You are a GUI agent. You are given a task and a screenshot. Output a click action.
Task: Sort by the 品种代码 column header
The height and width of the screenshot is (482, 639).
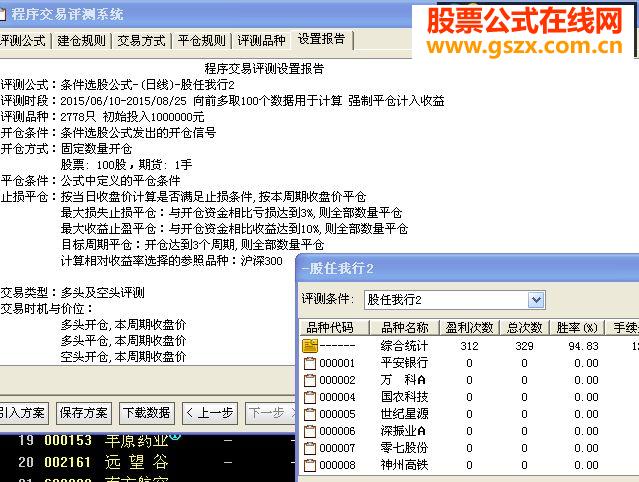pyautogui.click(x=334, y=328)
